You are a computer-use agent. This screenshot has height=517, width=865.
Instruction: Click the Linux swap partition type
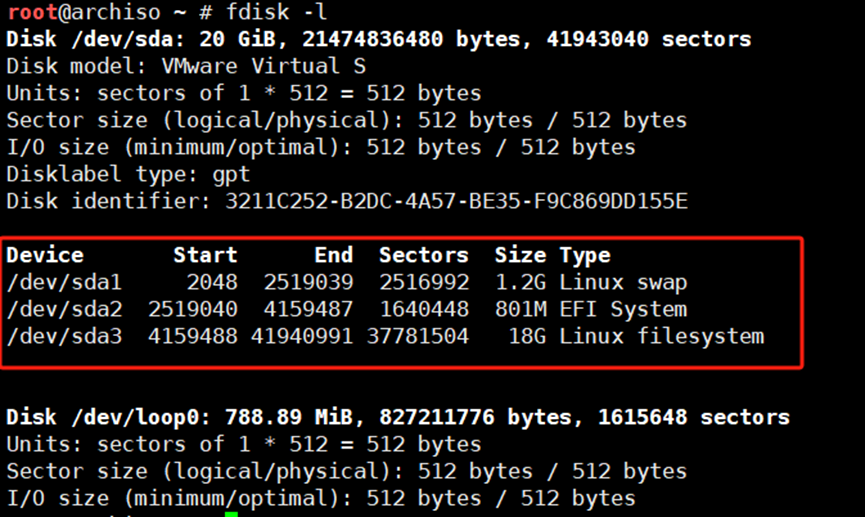pos(623,283)
